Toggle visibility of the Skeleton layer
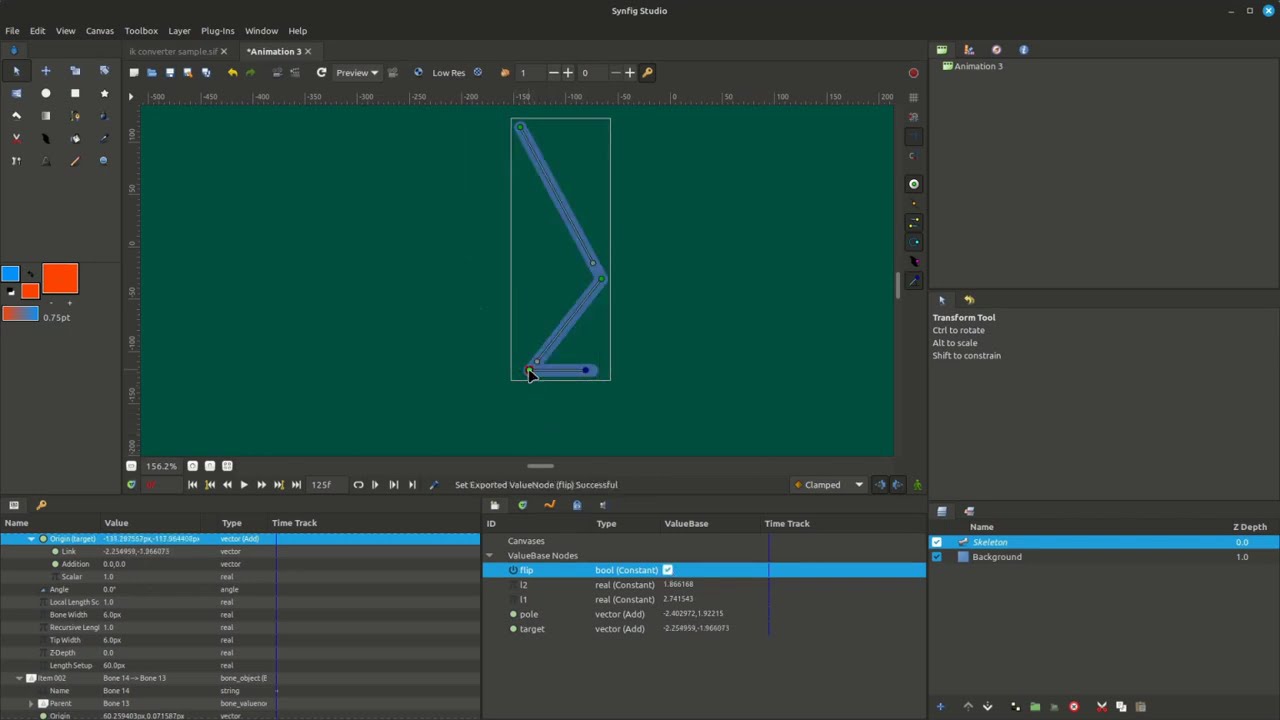The image size is (1280, 720). tap(936, 542)
